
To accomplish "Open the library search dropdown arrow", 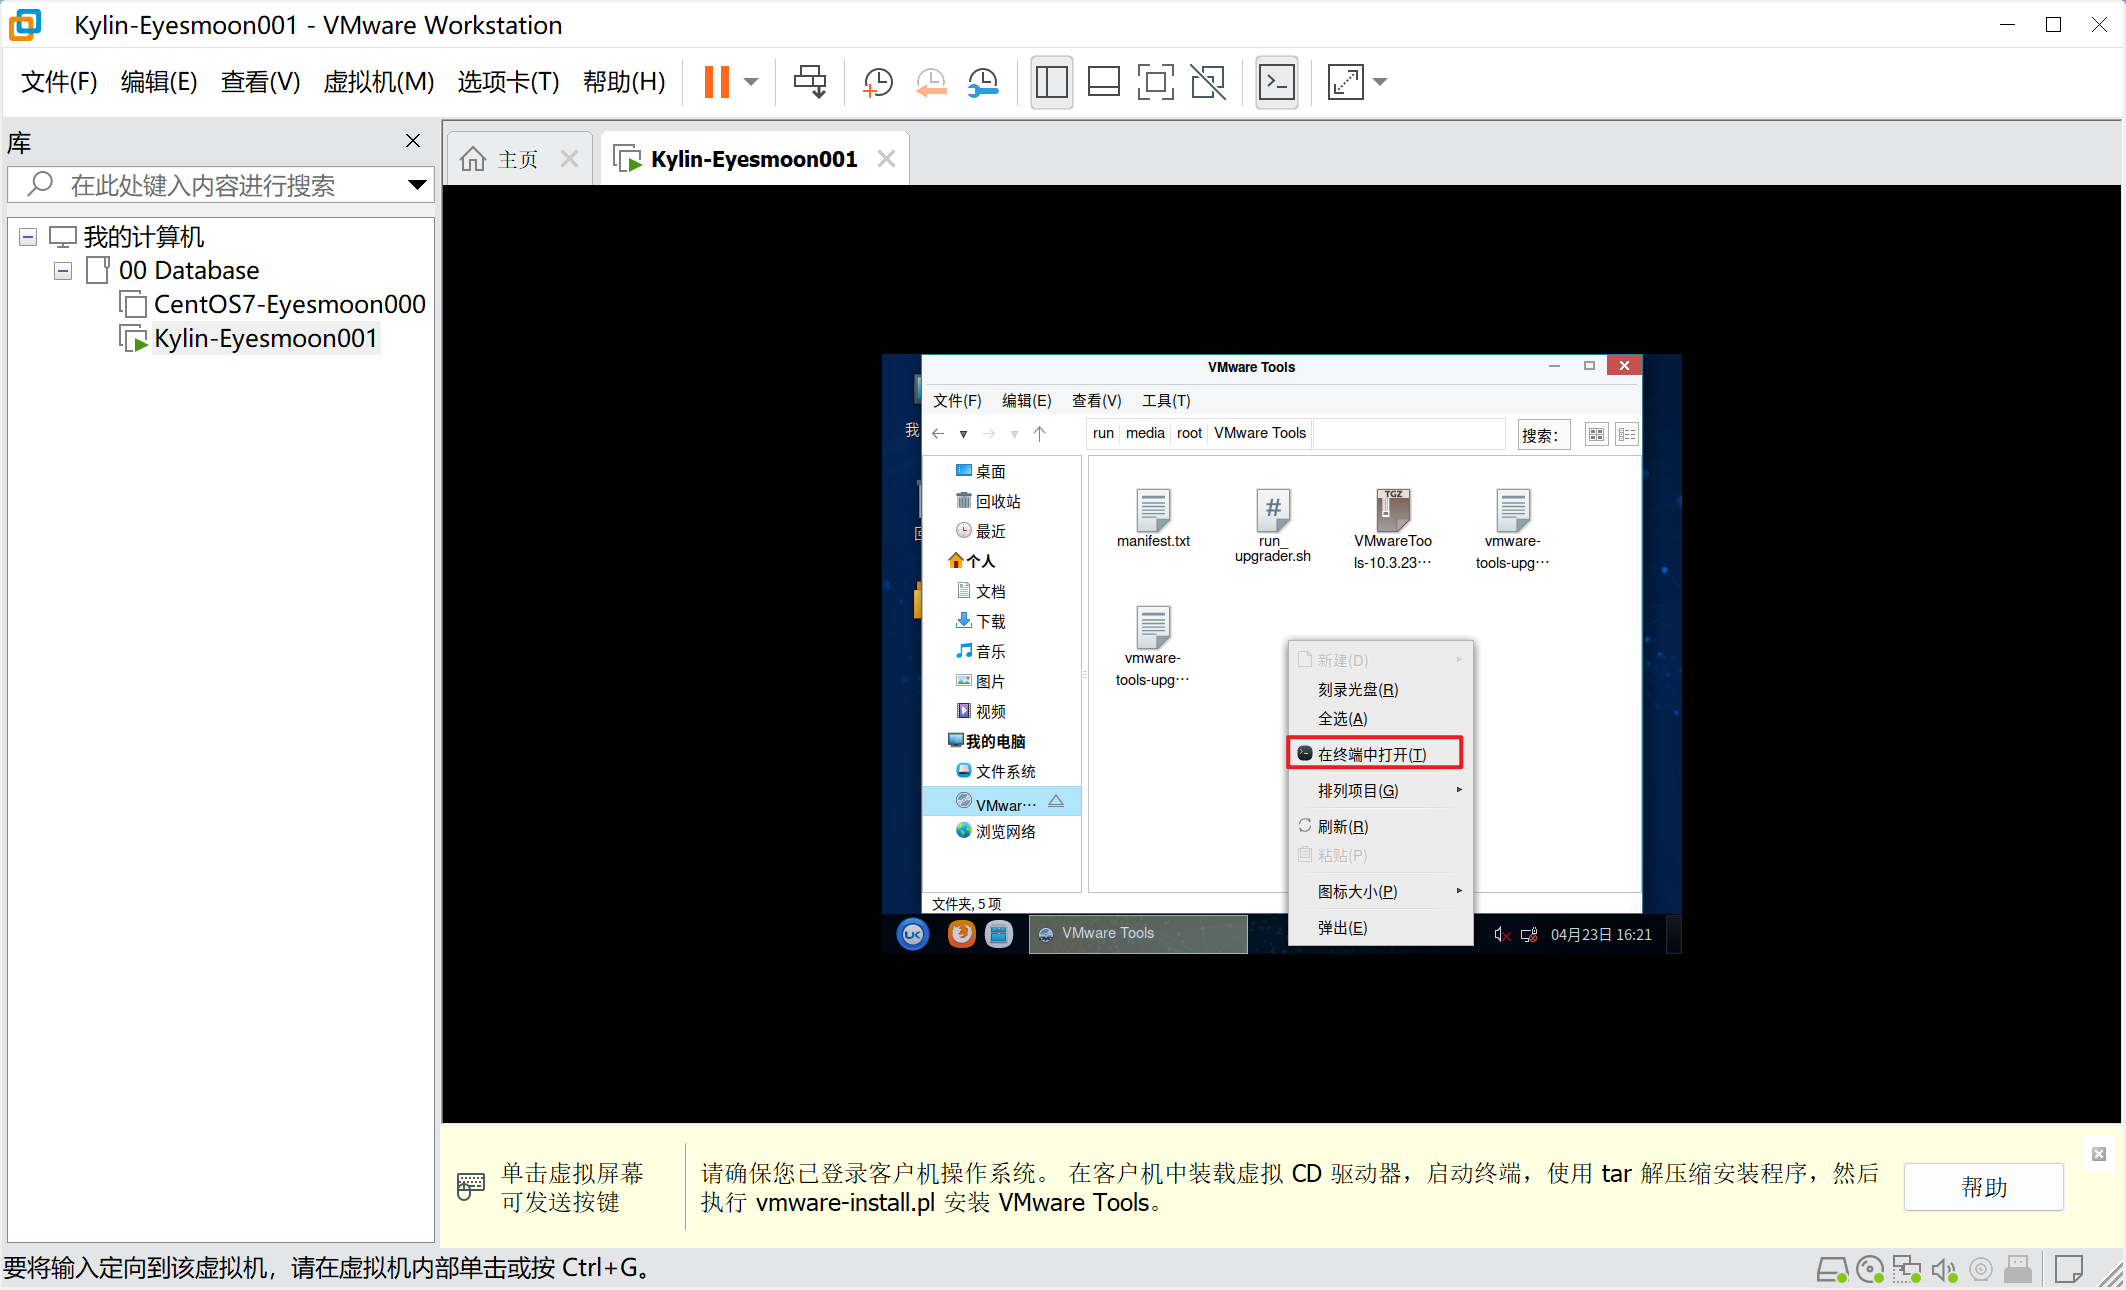I will pos(417,185).
